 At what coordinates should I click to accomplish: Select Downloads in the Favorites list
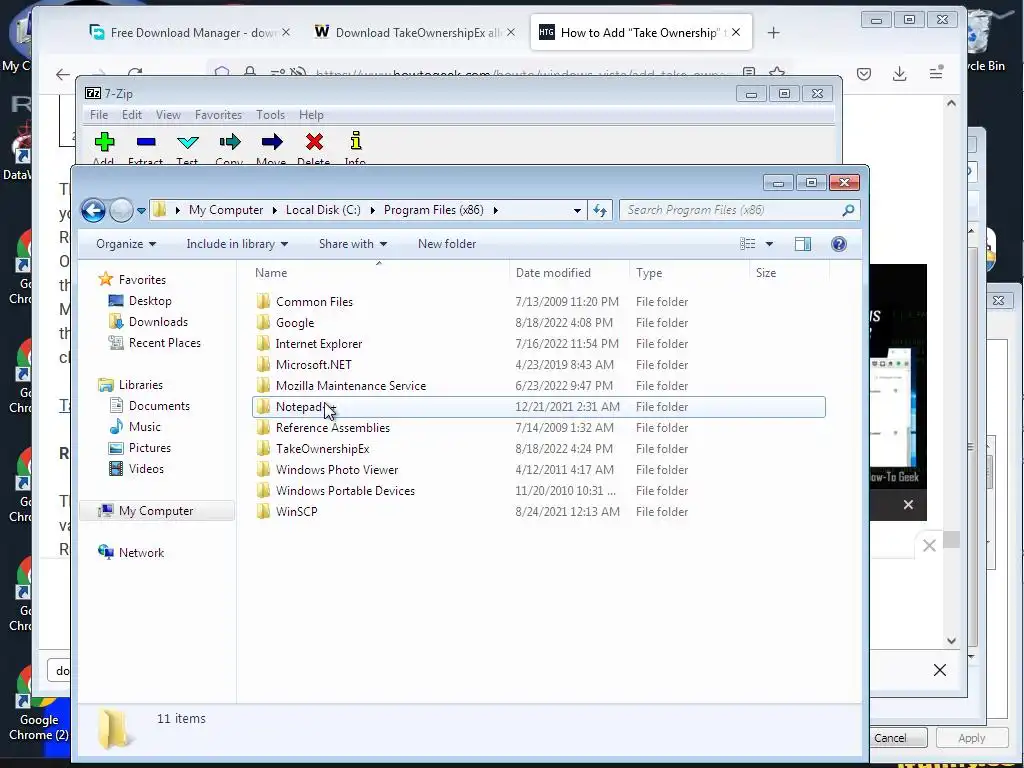158,322
